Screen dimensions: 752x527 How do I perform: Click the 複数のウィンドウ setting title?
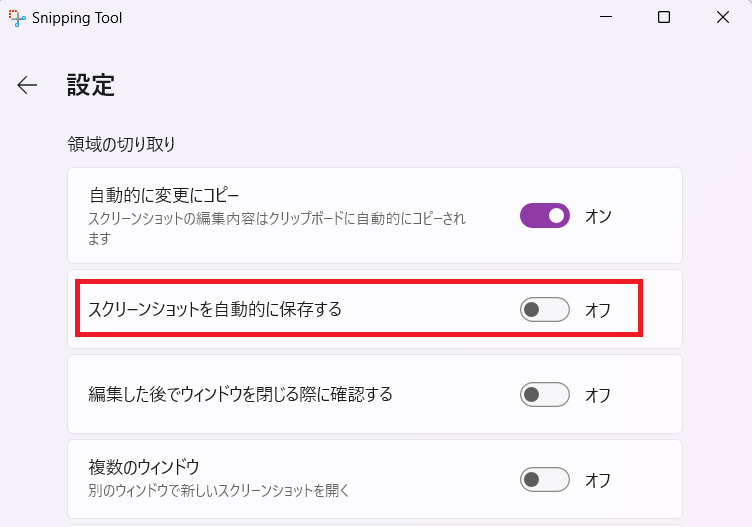pos(144,467)
